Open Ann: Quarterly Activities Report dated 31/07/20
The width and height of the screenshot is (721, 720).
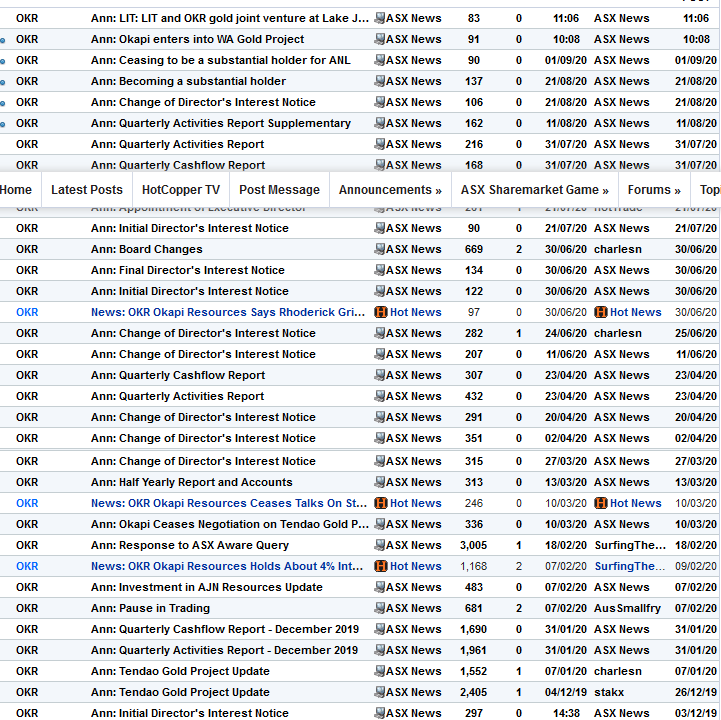pos(177,144)
